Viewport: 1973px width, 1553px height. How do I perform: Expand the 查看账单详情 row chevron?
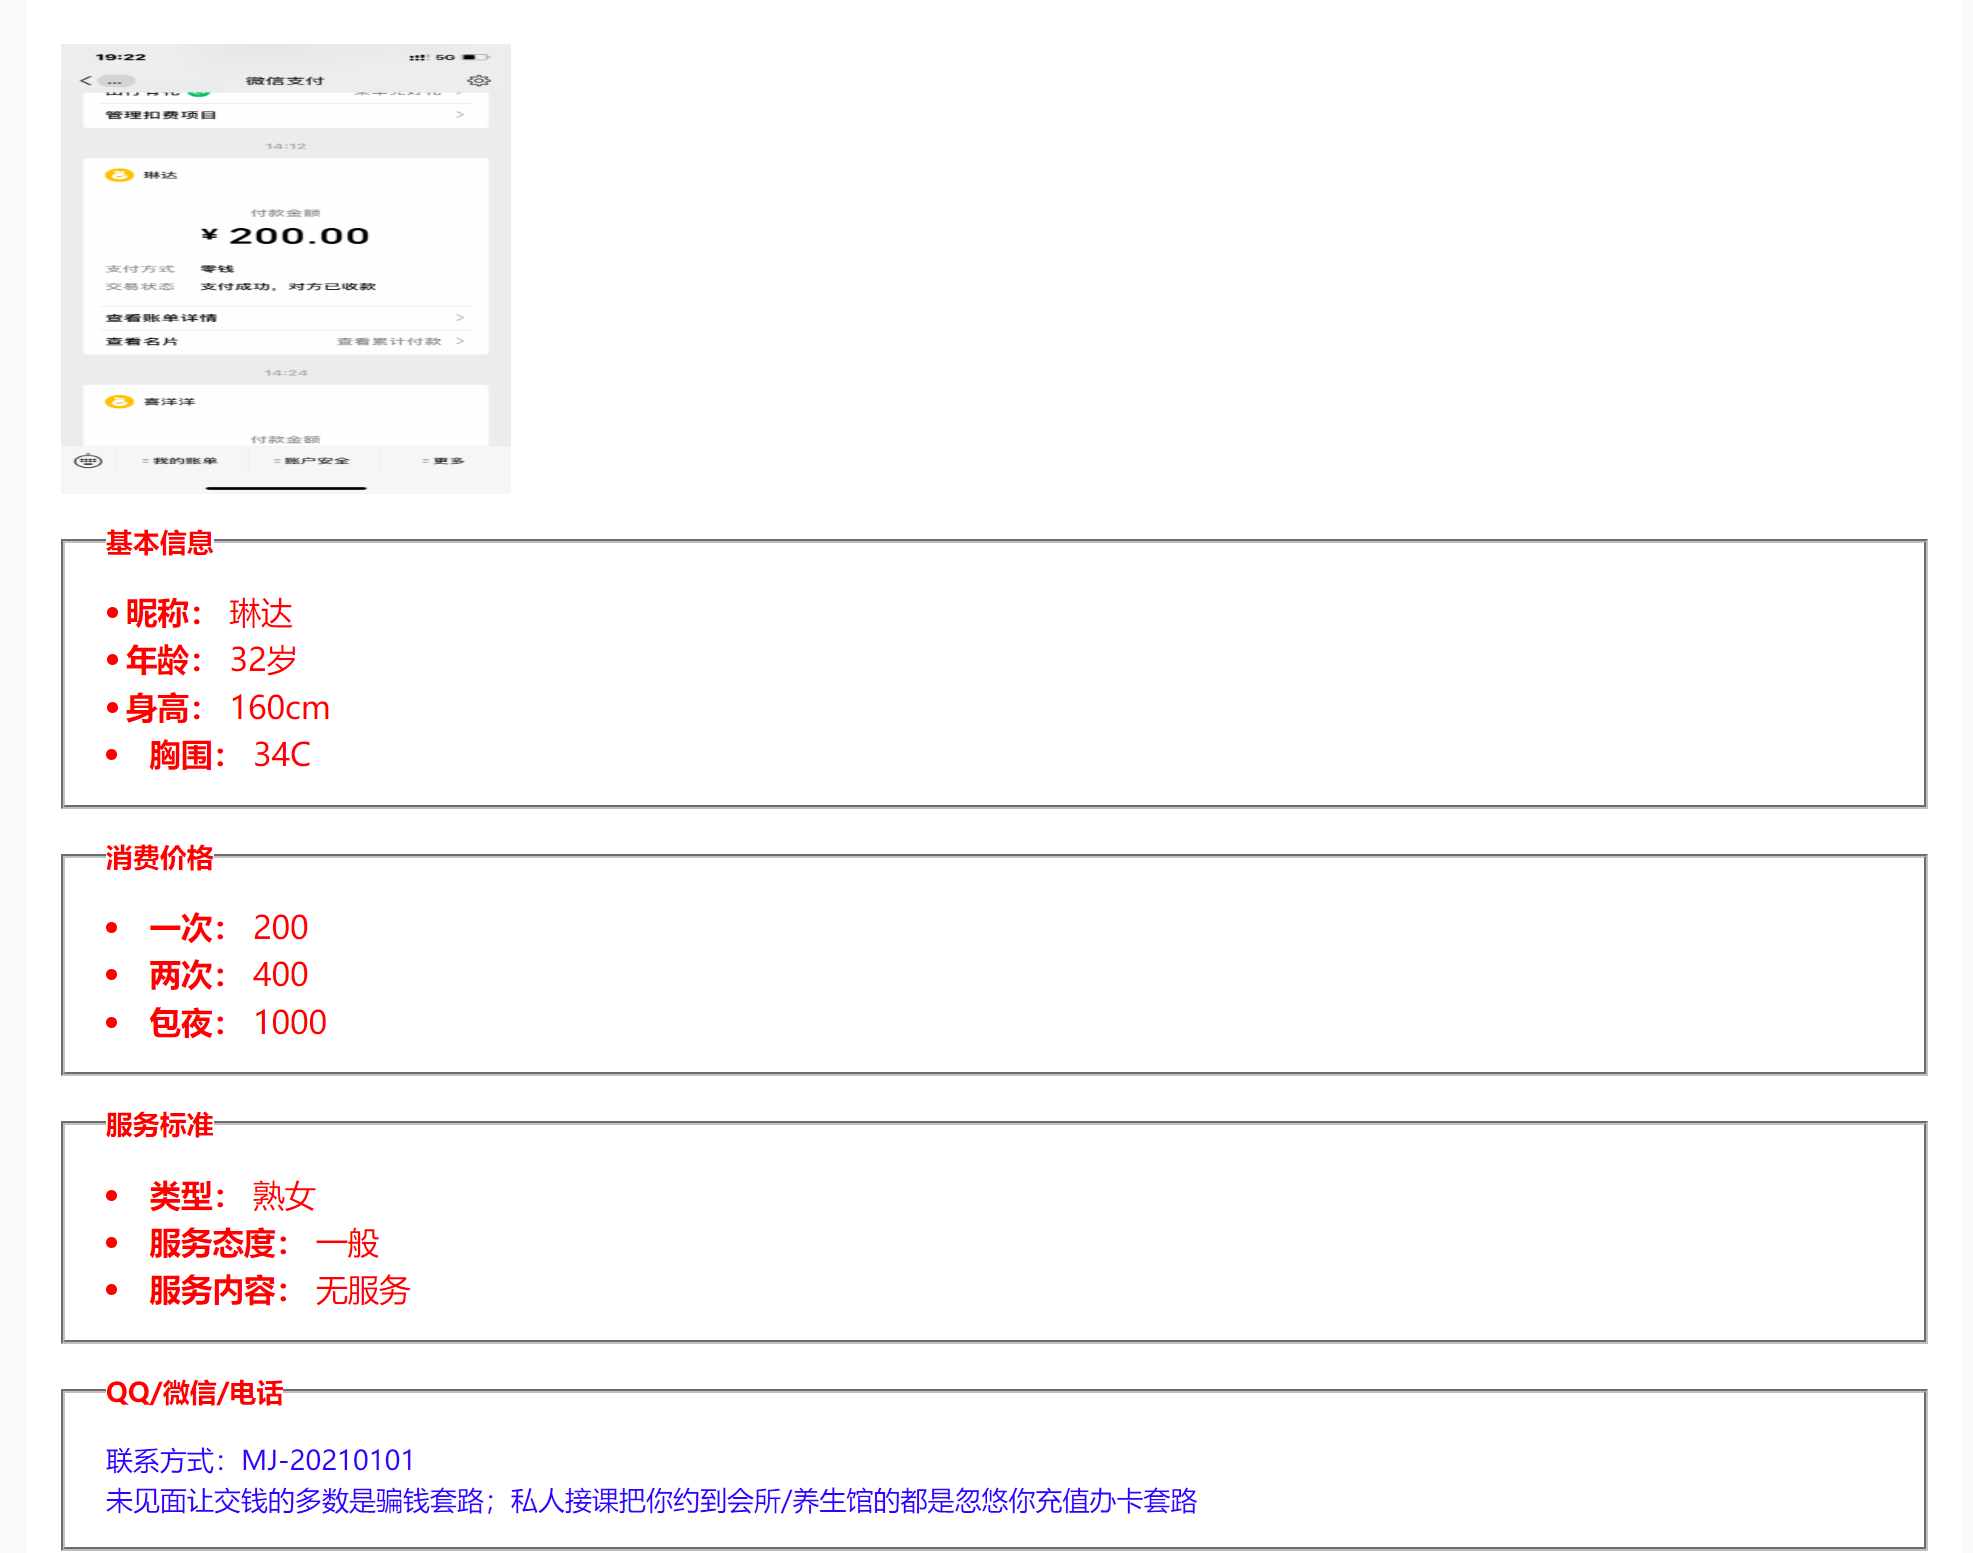460,317
